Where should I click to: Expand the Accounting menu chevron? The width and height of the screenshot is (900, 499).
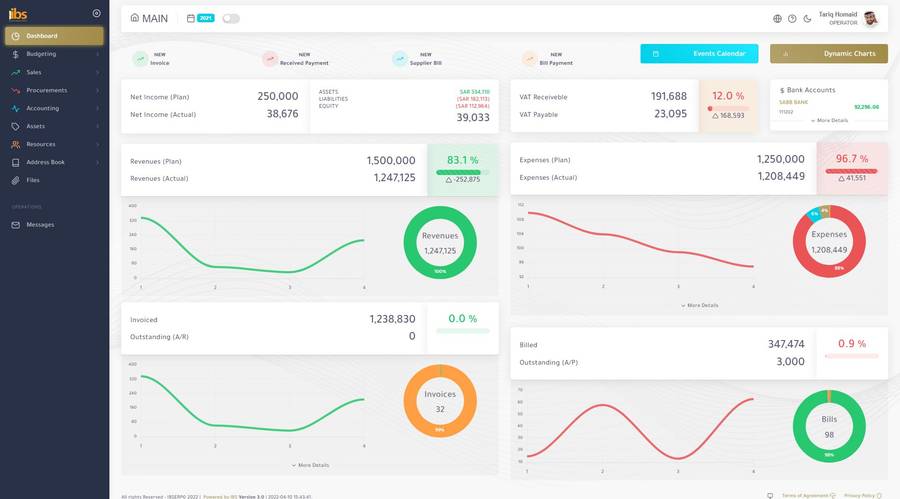point(98,108)
